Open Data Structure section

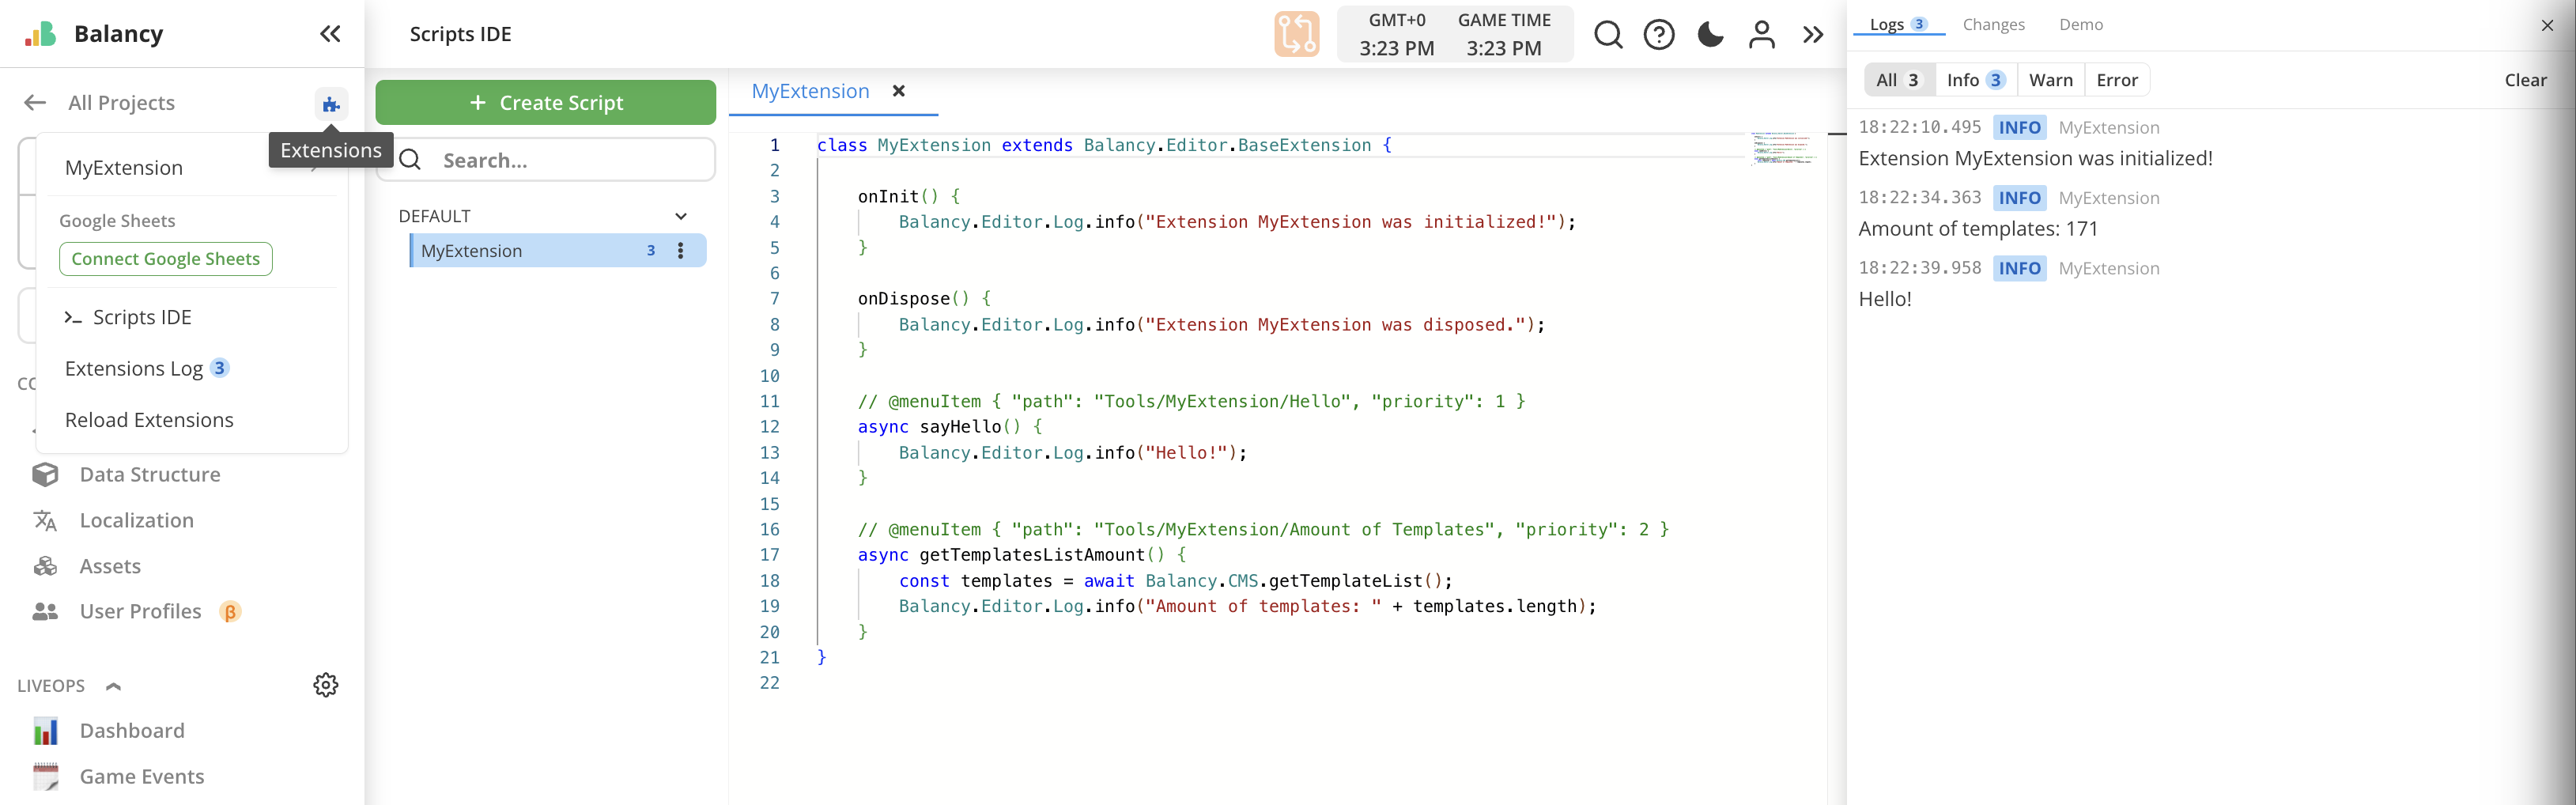click(x=150, y=474)
